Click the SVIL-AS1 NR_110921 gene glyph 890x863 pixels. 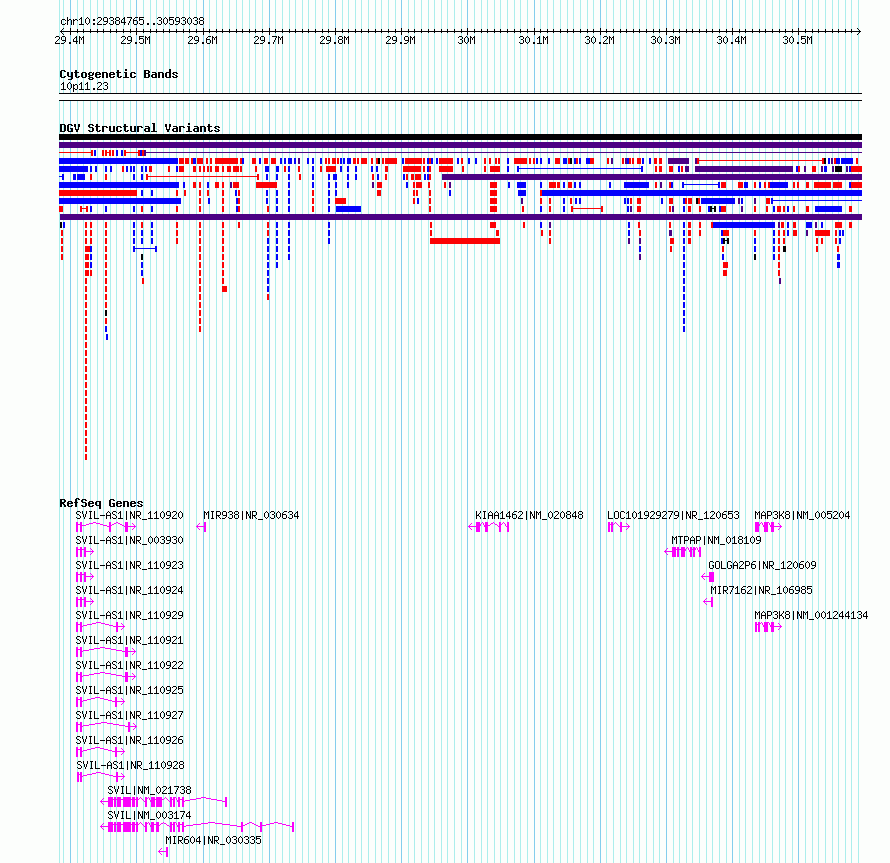pos(106,652)
